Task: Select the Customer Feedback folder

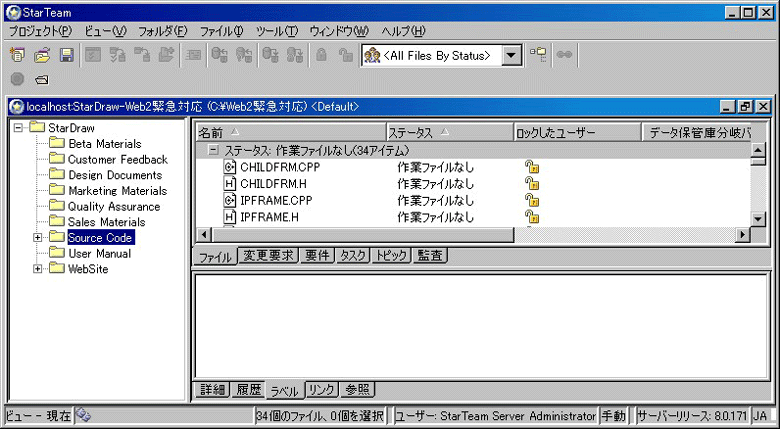Action: tap(118, 160)
